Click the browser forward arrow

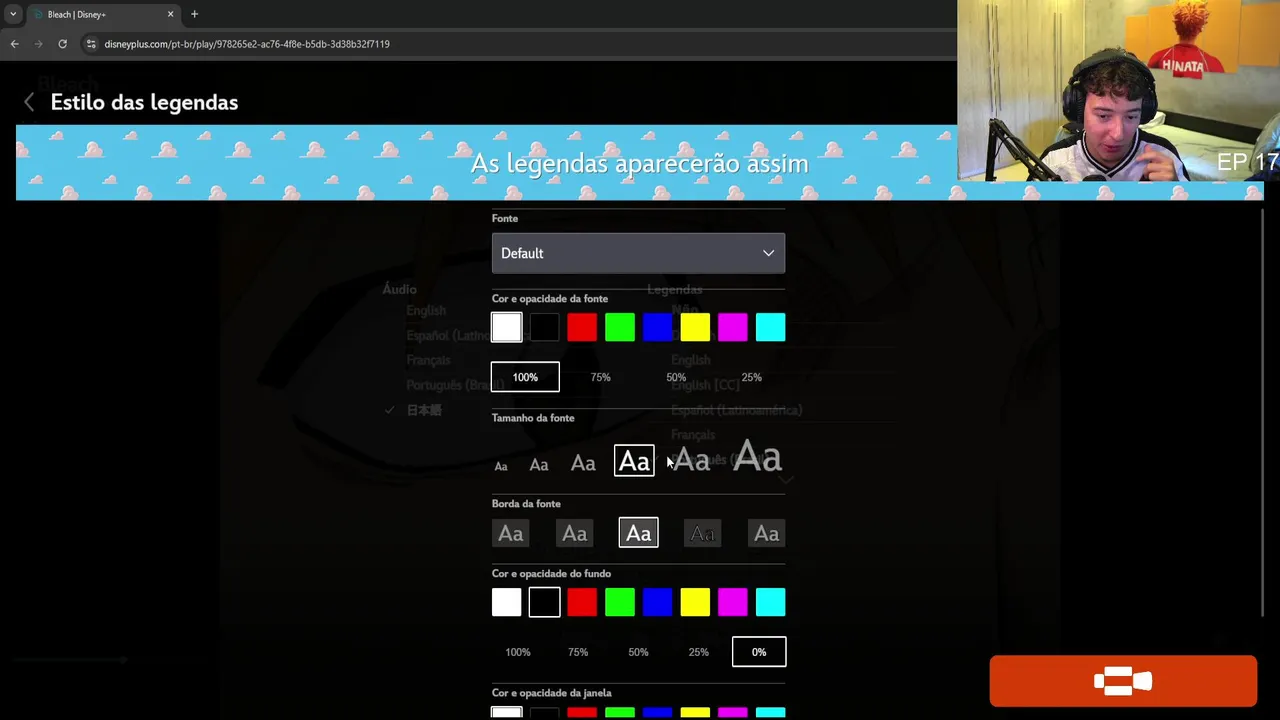tap(38, 44)
